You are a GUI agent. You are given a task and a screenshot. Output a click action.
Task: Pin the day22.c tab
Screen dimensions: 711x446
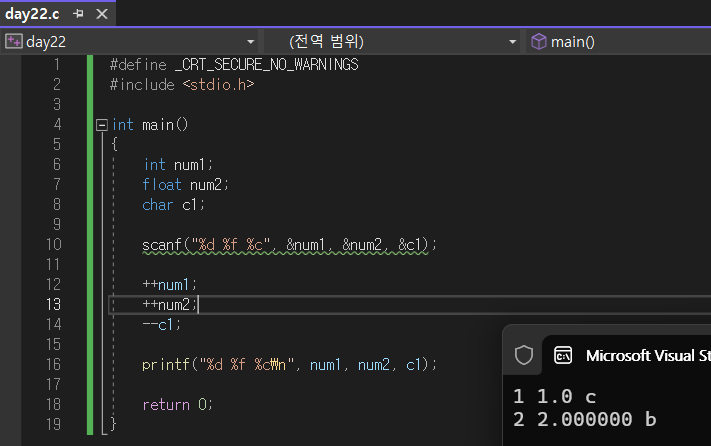(78, 14)
